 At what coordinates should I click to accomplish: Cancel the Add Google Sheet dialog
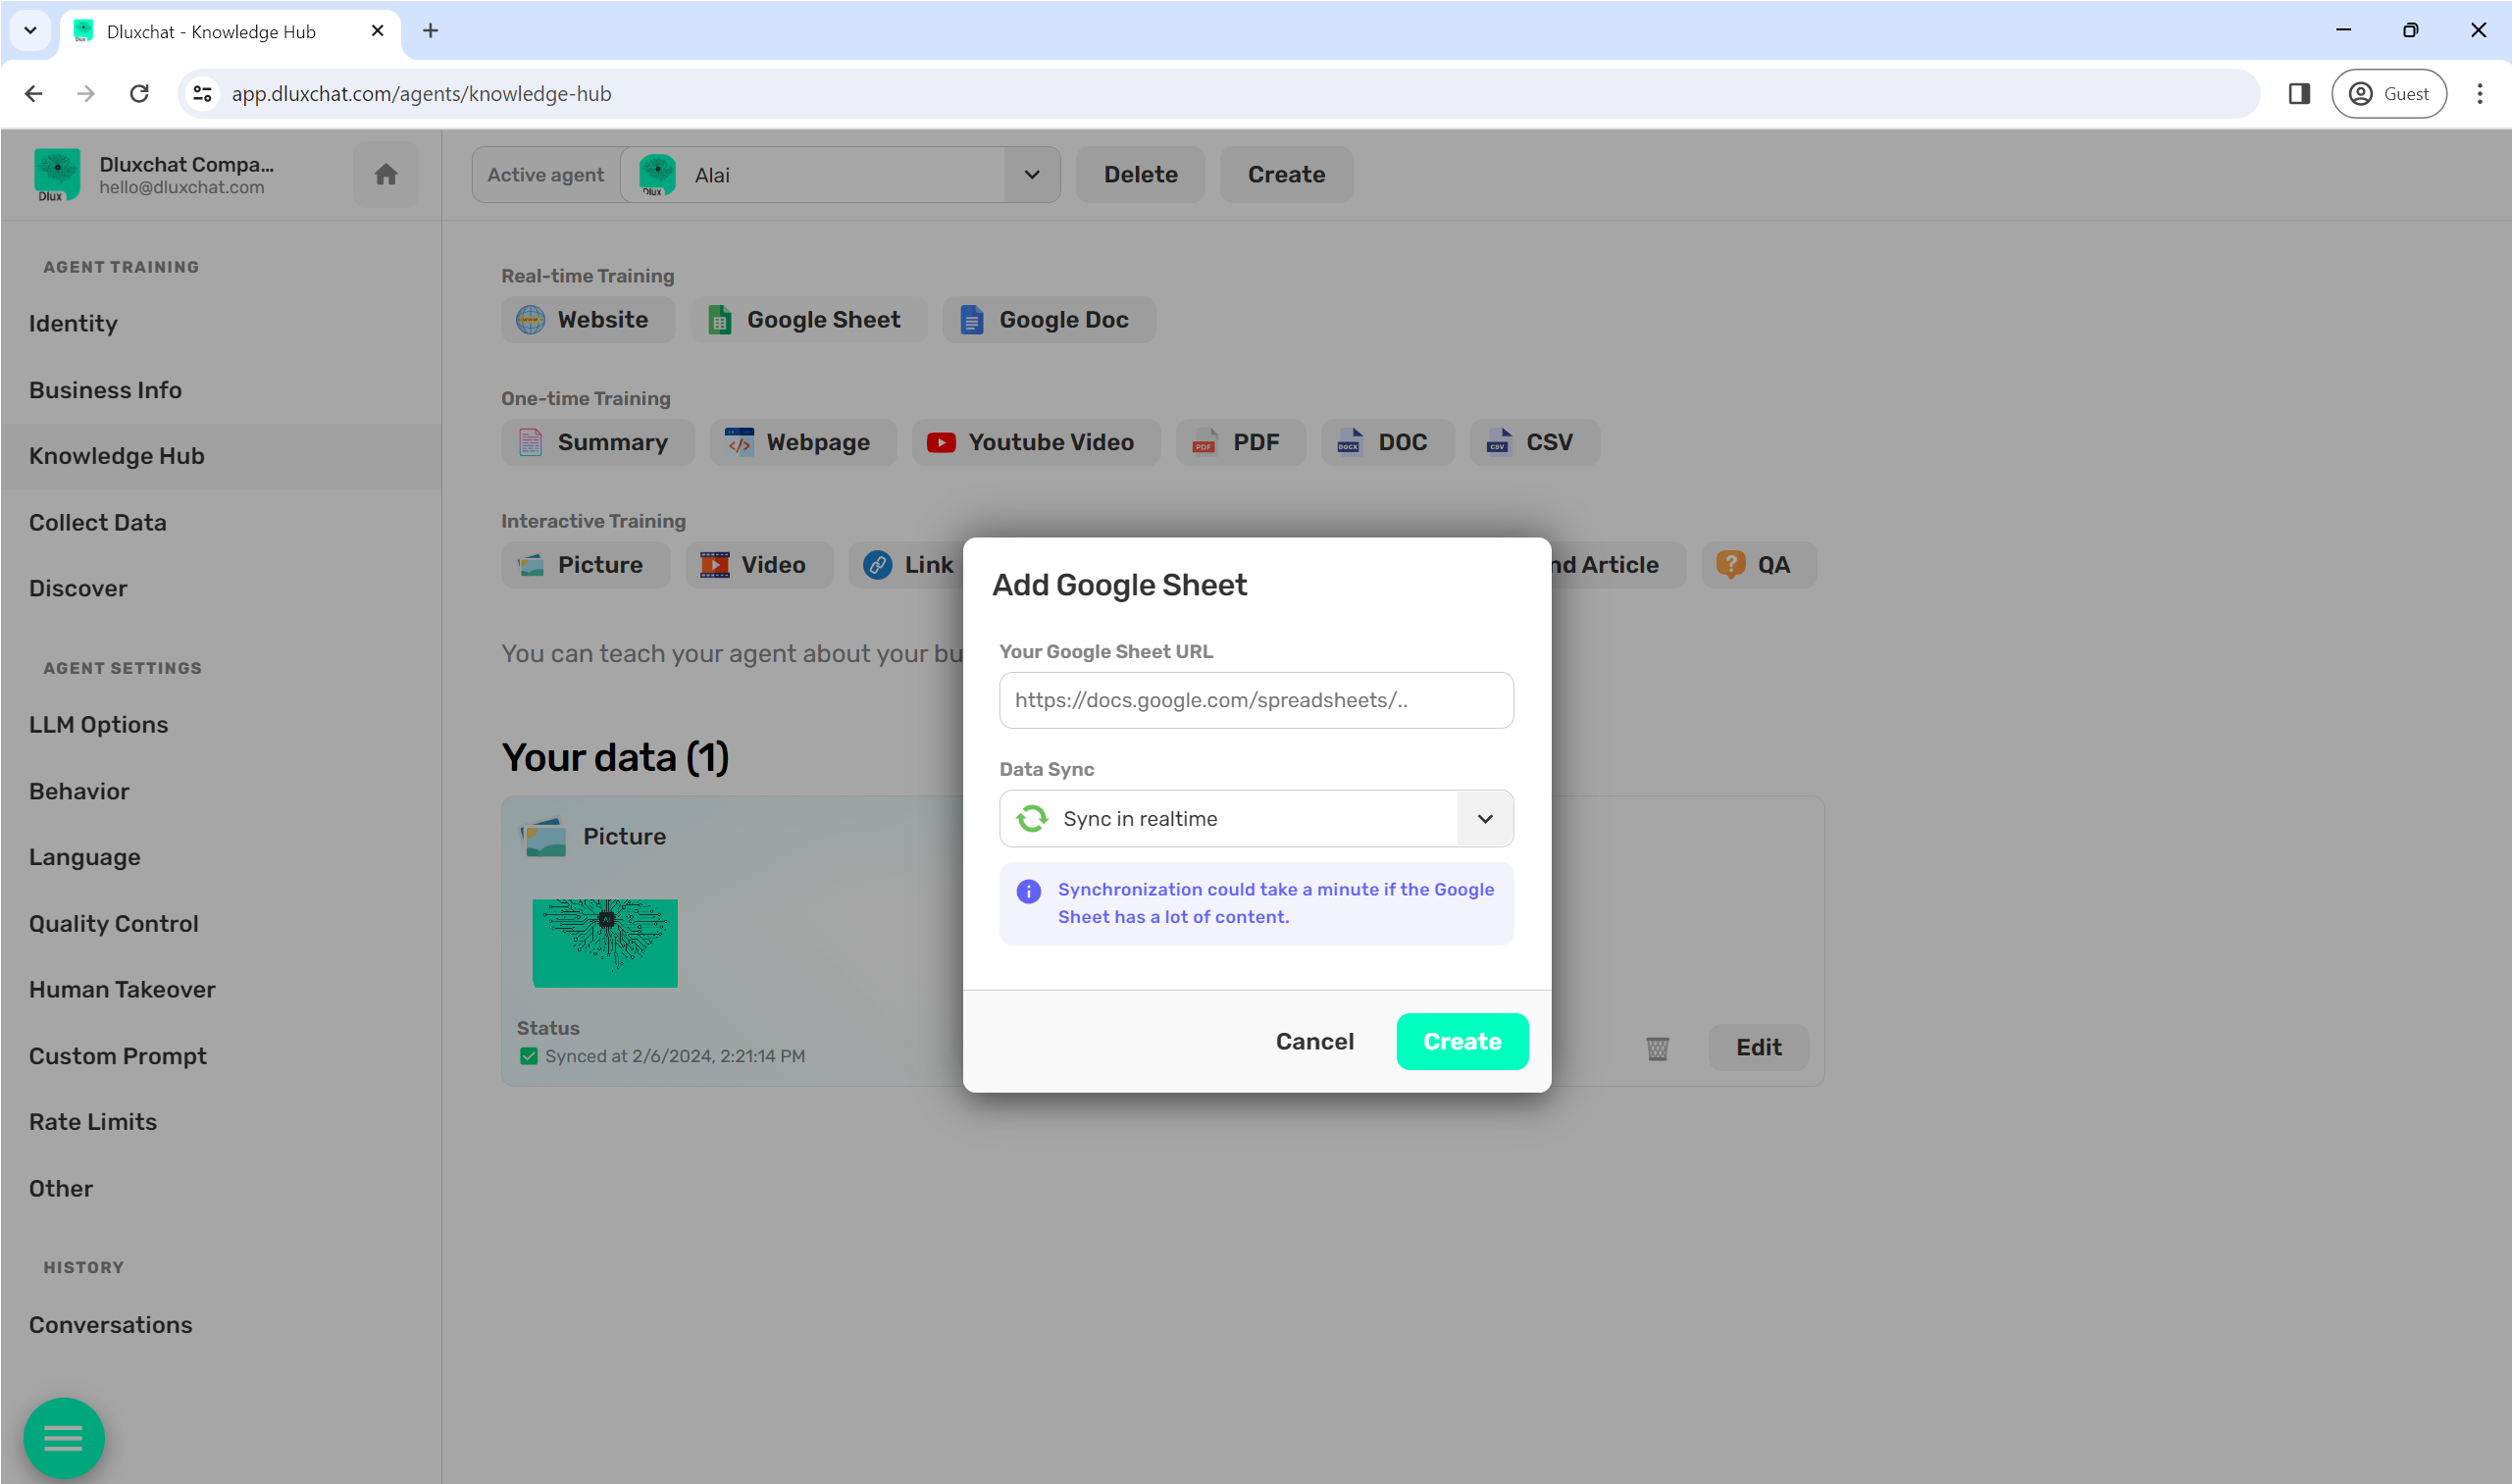point(1314,1041)
